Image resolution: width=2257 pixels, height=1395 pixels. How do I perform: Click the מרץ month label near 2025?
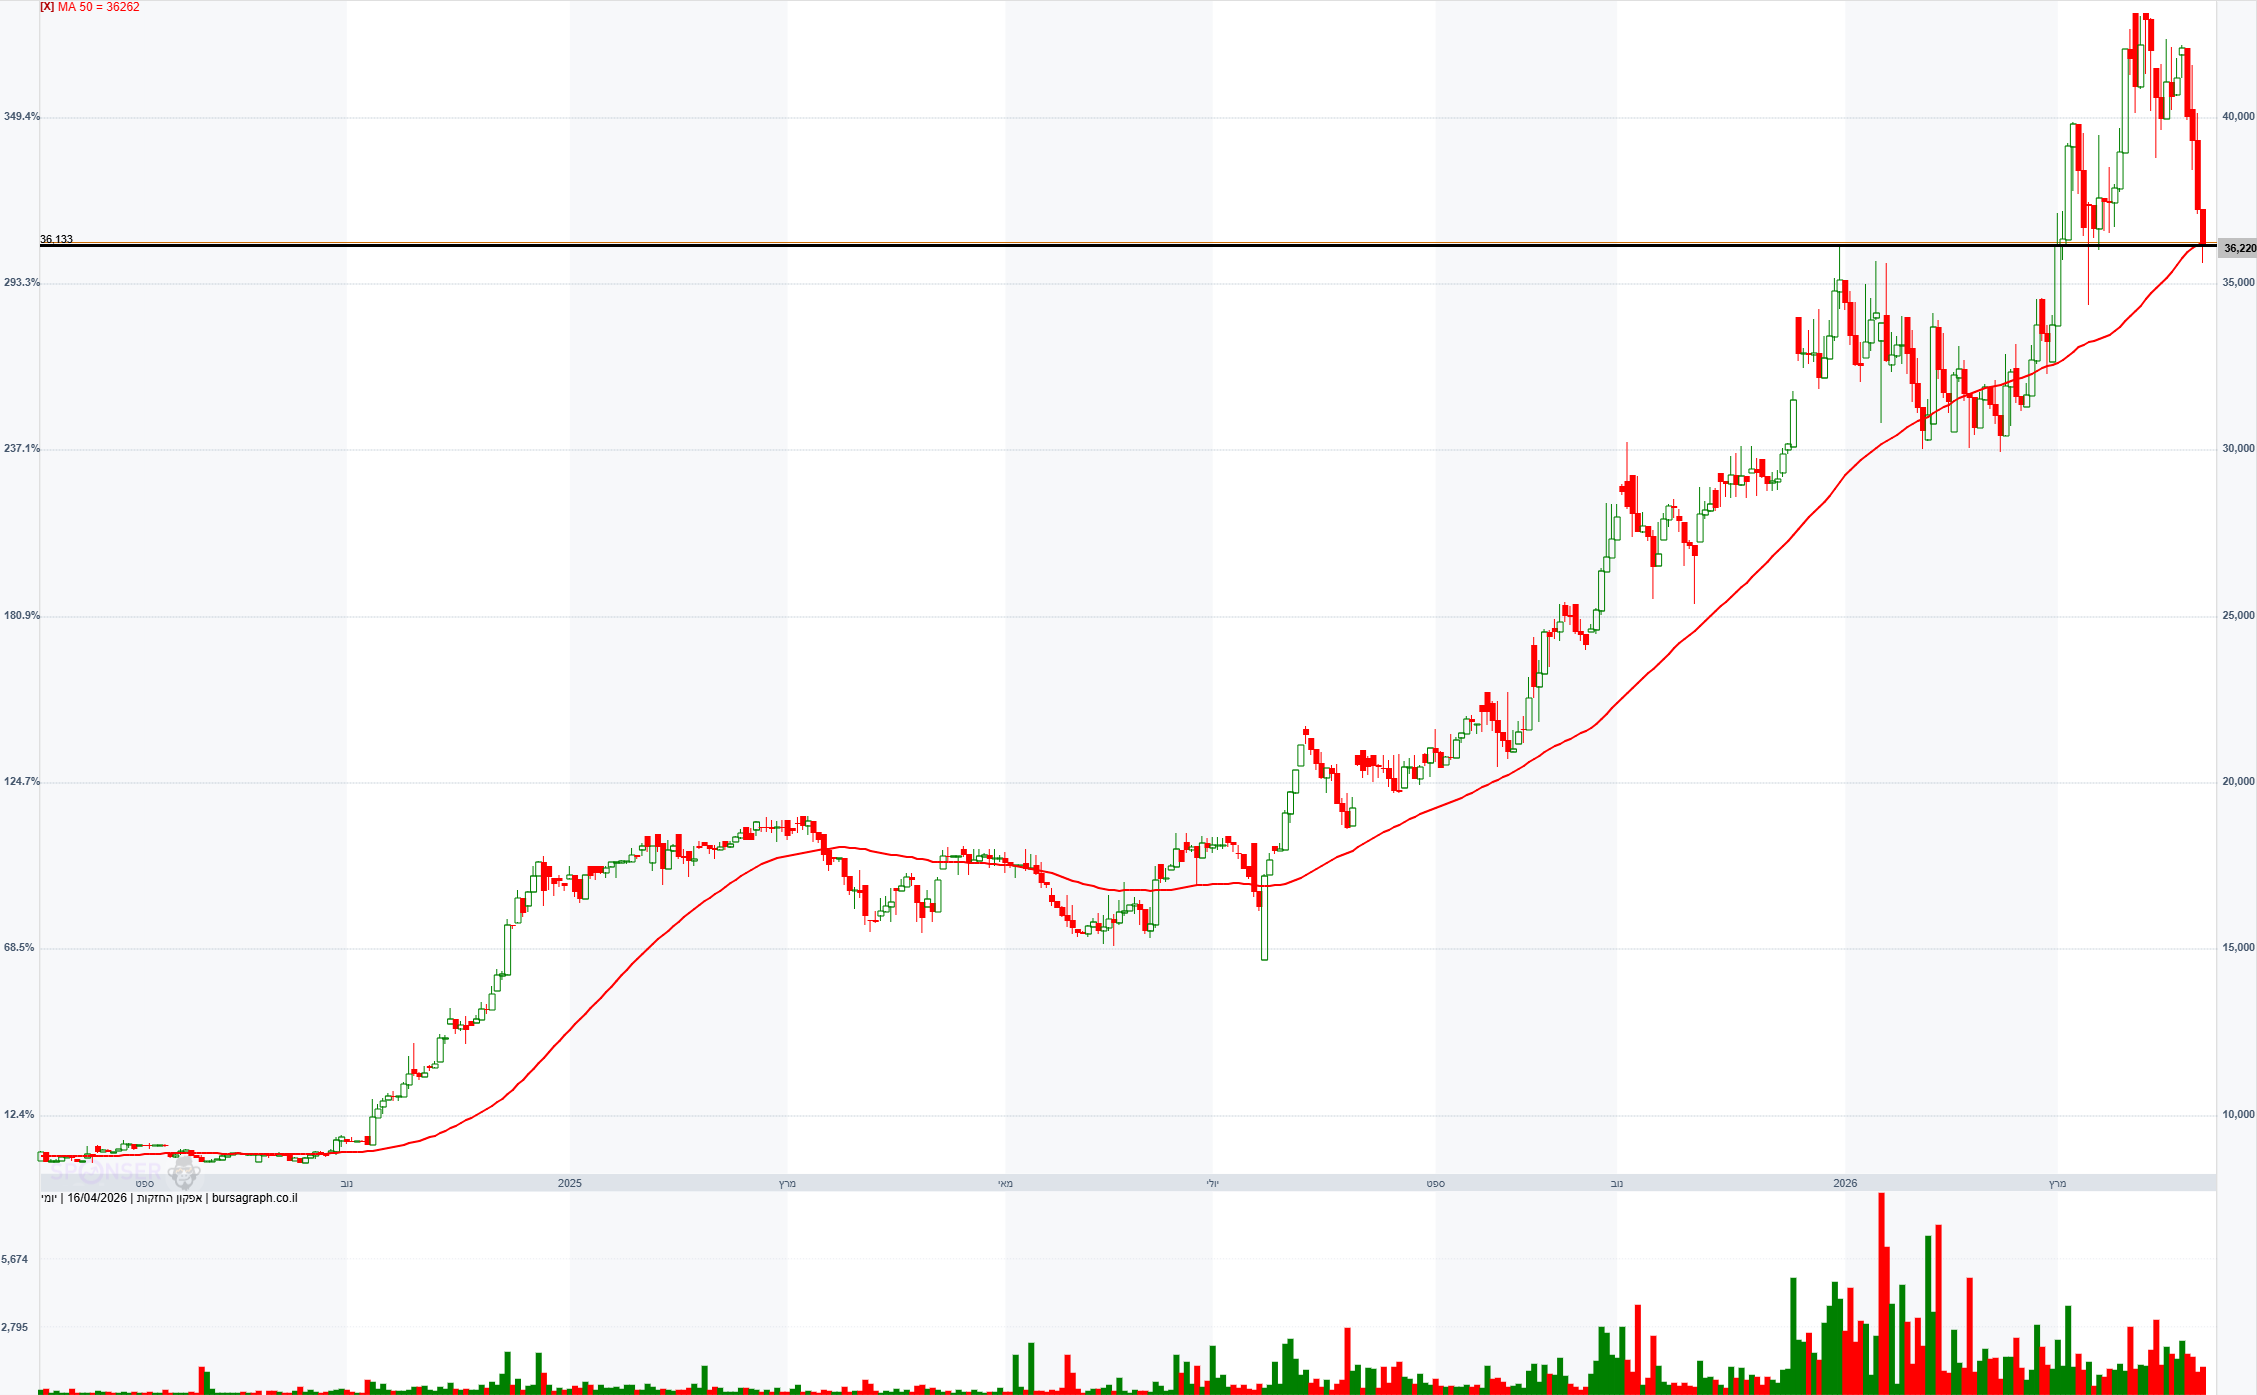787,1183
